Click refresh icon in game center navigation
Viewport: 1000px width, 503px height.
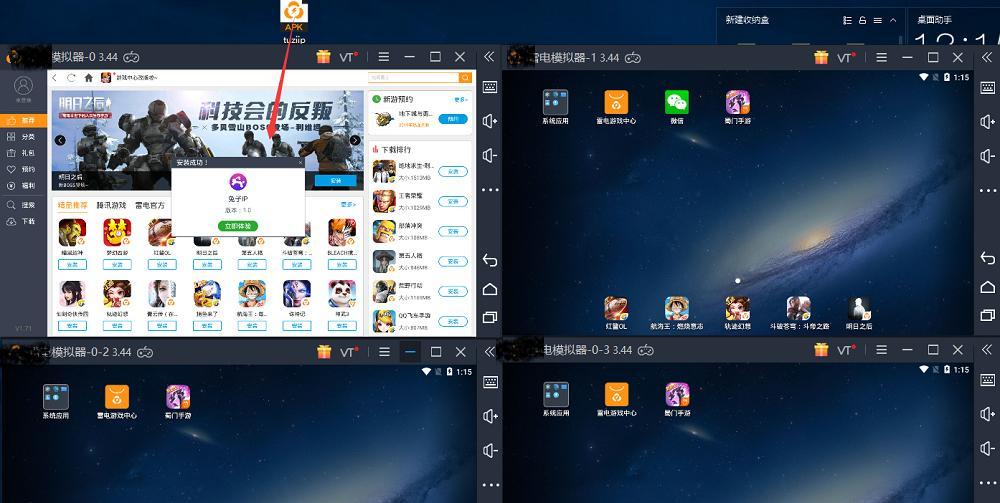tap(71, 78)
